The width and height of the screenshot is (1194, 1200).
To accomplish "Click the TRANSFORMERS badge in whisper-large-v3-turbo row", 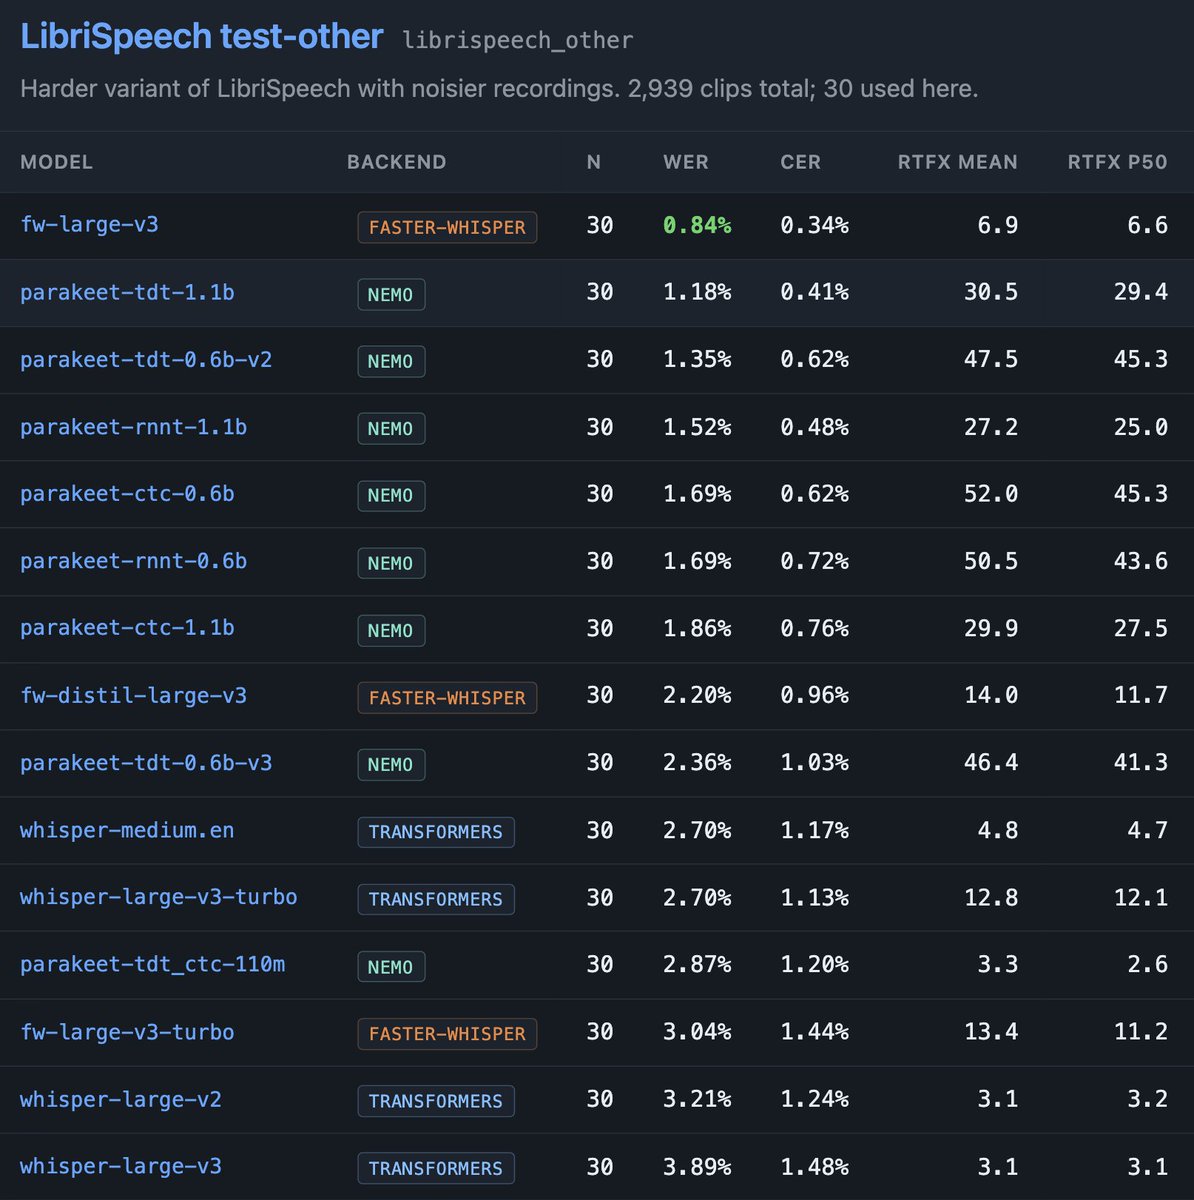I will [x=436, y=899].
